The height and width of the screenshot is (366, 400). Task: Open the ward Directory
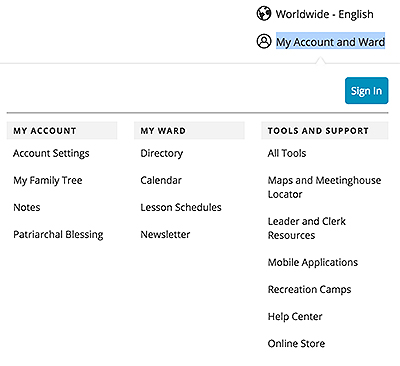click(162, 153)
